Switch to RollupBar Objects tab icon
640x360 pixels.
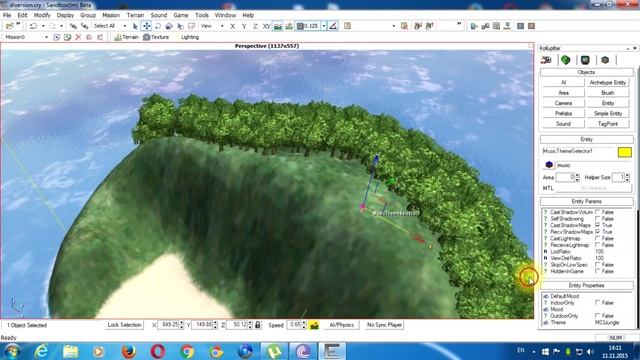pyautogui.click(x=546, y=60)
